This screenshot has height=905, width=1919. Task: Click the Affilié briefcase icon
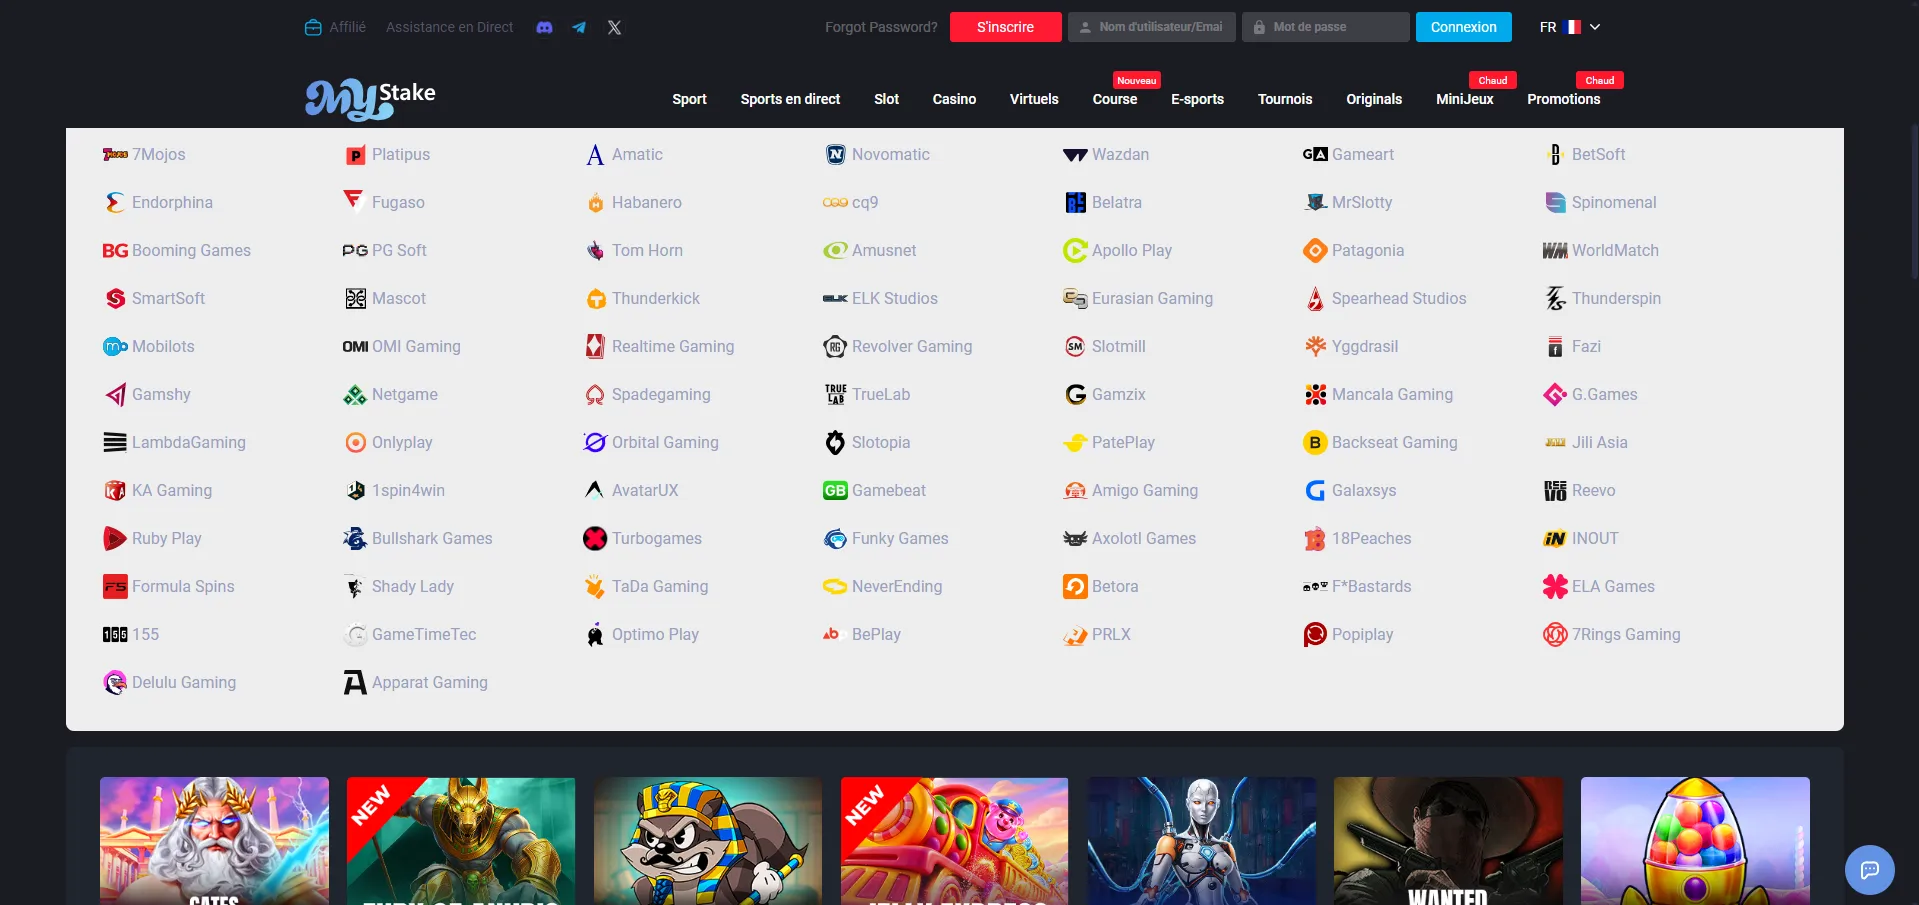(x=313, y=27)
